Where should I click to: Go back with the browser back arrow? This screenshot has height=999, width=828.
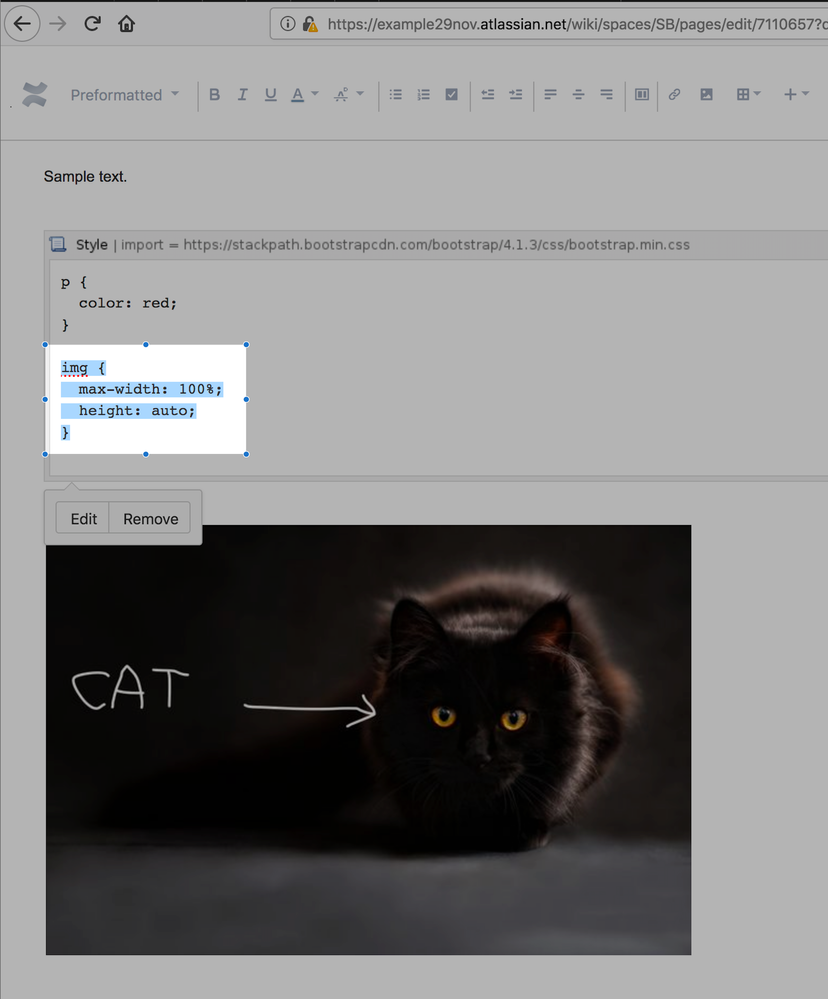coord(22,24)
